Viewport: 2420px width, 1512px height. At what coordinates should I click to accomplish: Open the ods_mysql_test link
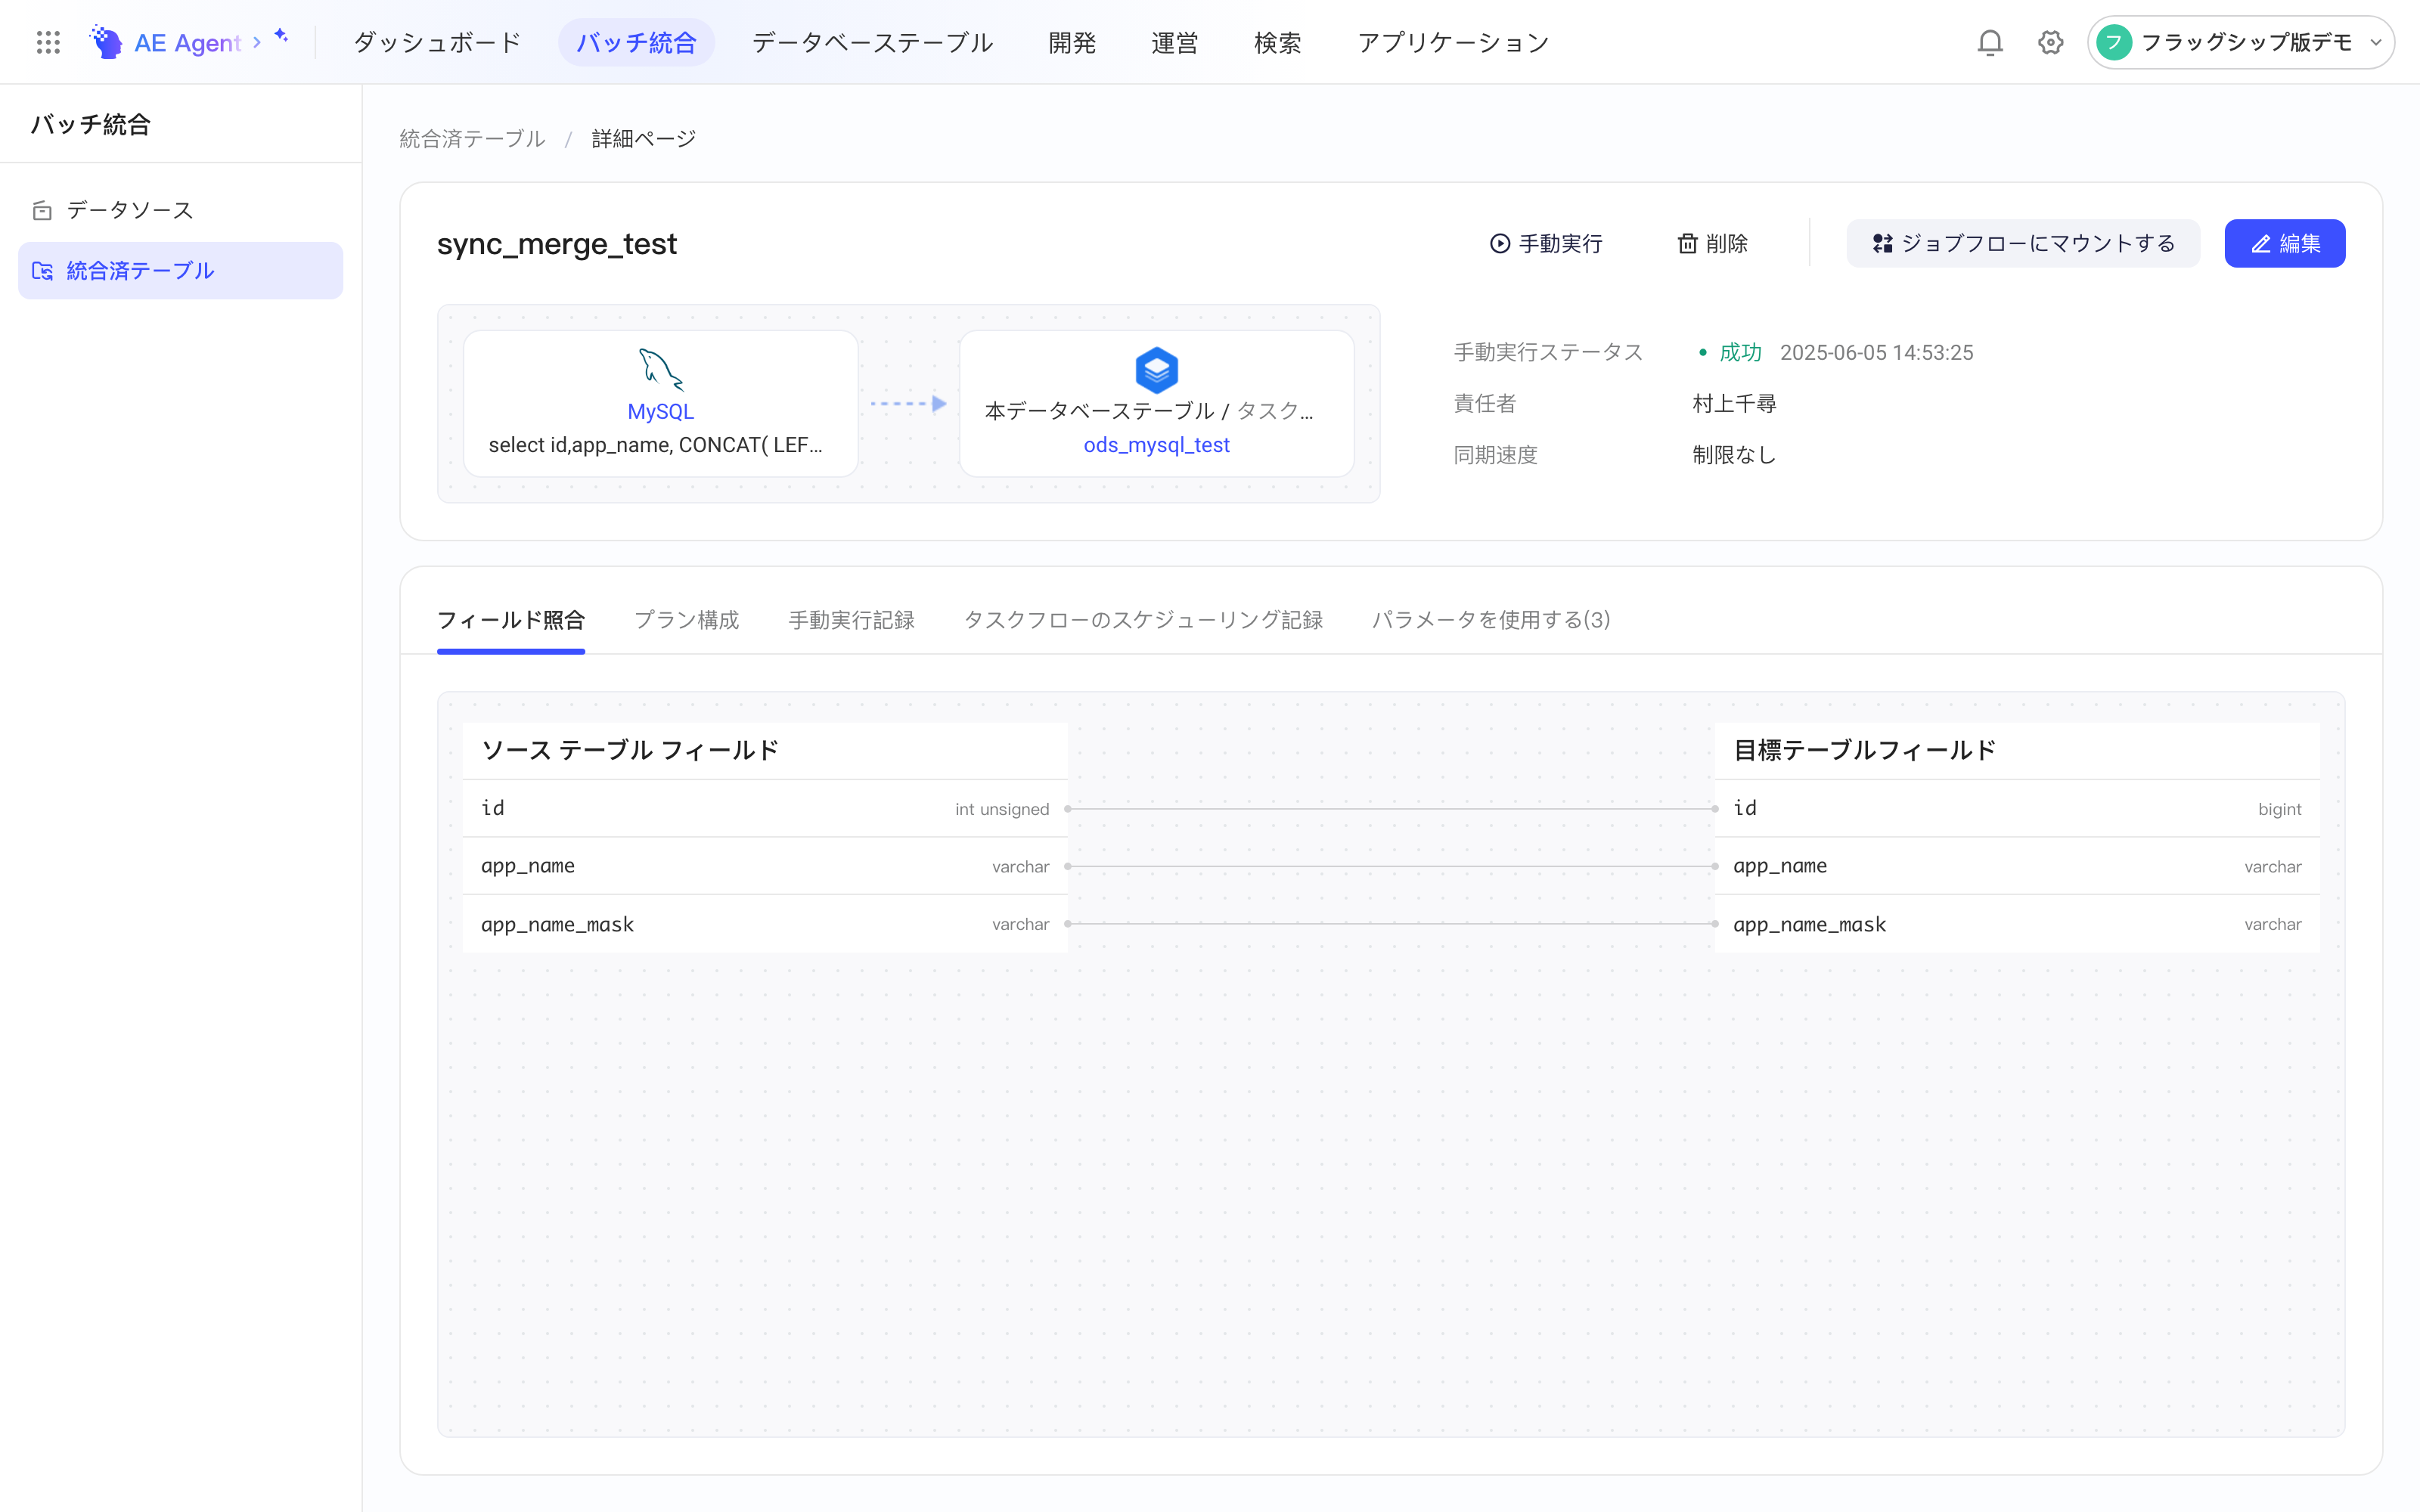[x=1156, y=445]
